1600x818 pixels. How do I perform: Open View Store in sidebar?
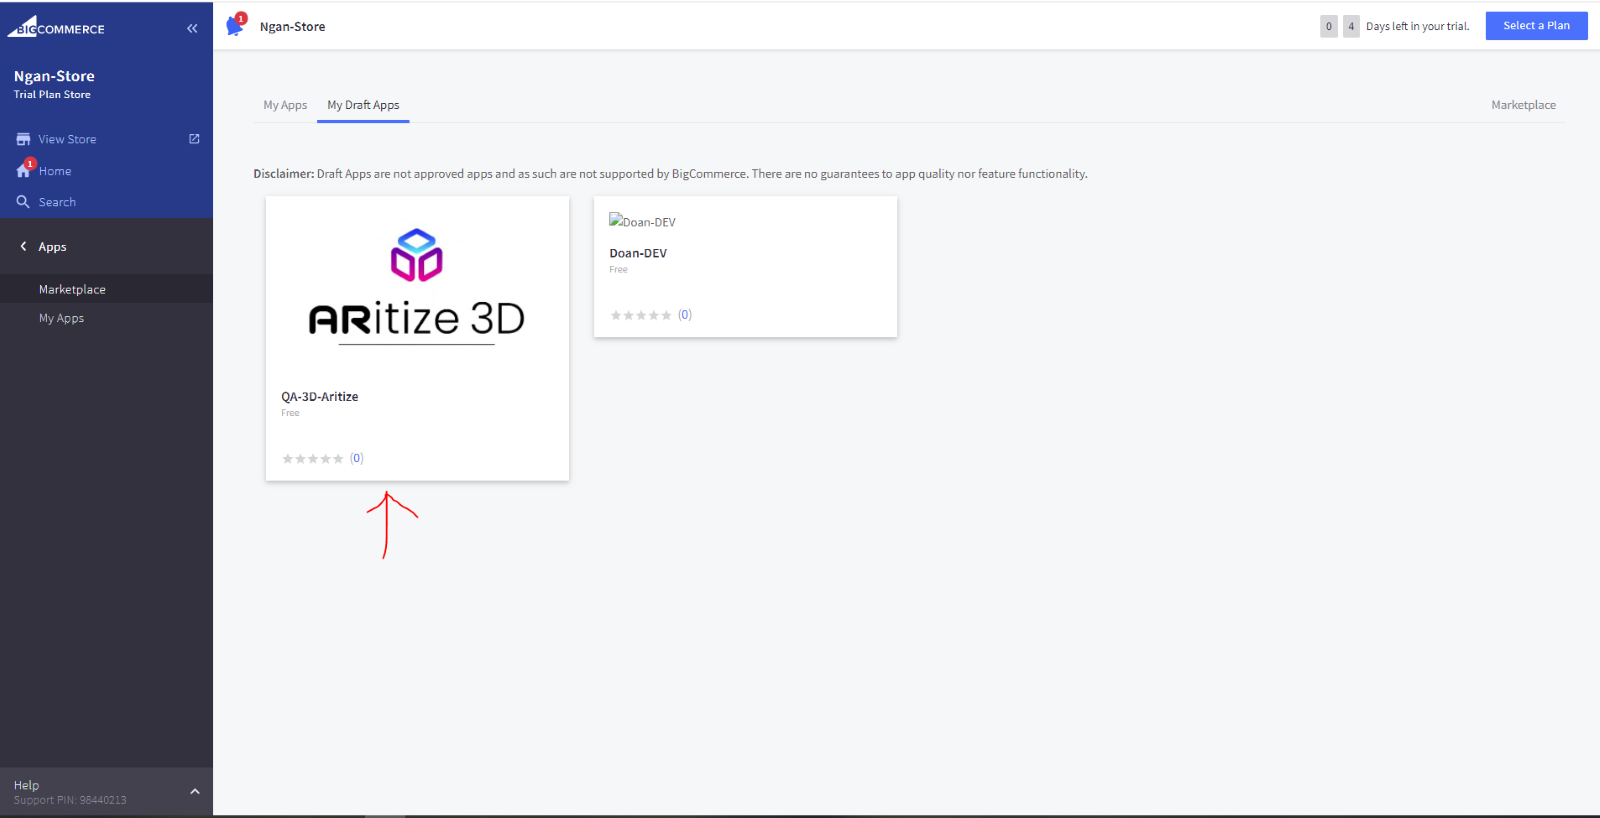tap(67, 139)
